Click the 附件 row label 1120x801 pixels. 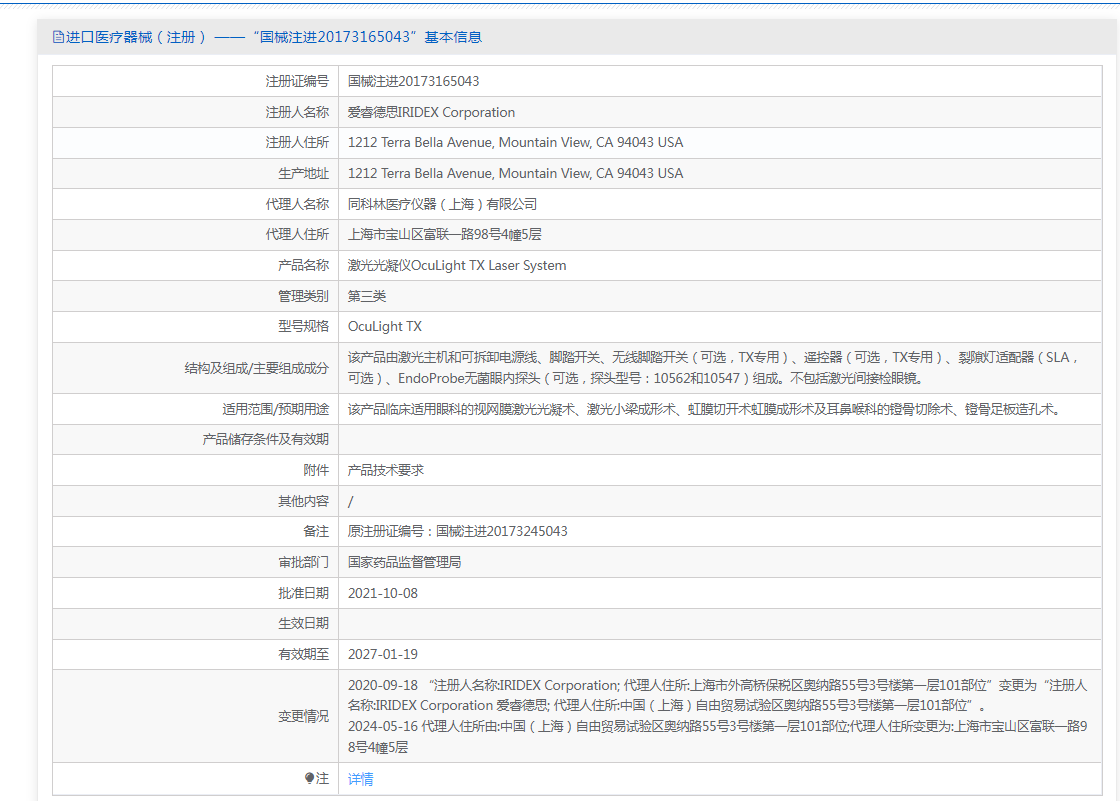[x=316, y=470]
